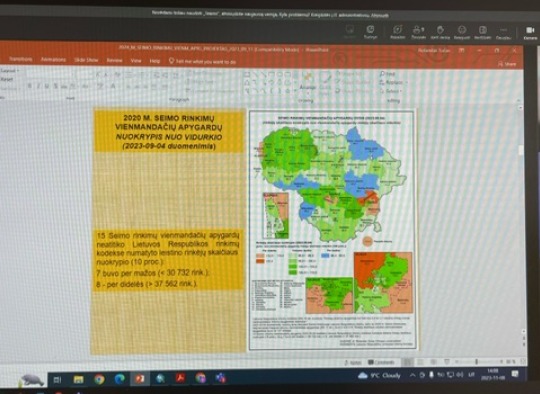Image resolution: width=540 pixels, height=394 pixels.
Task: Open the Quick Styles gallery
Action: (325, 83)
